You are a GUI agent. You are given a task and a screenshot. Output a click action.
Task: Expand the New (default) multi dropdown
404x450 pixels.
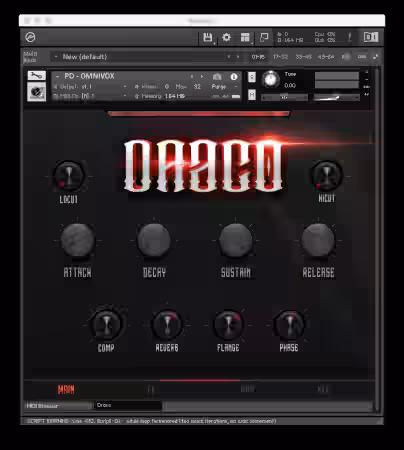coord(55,57)
